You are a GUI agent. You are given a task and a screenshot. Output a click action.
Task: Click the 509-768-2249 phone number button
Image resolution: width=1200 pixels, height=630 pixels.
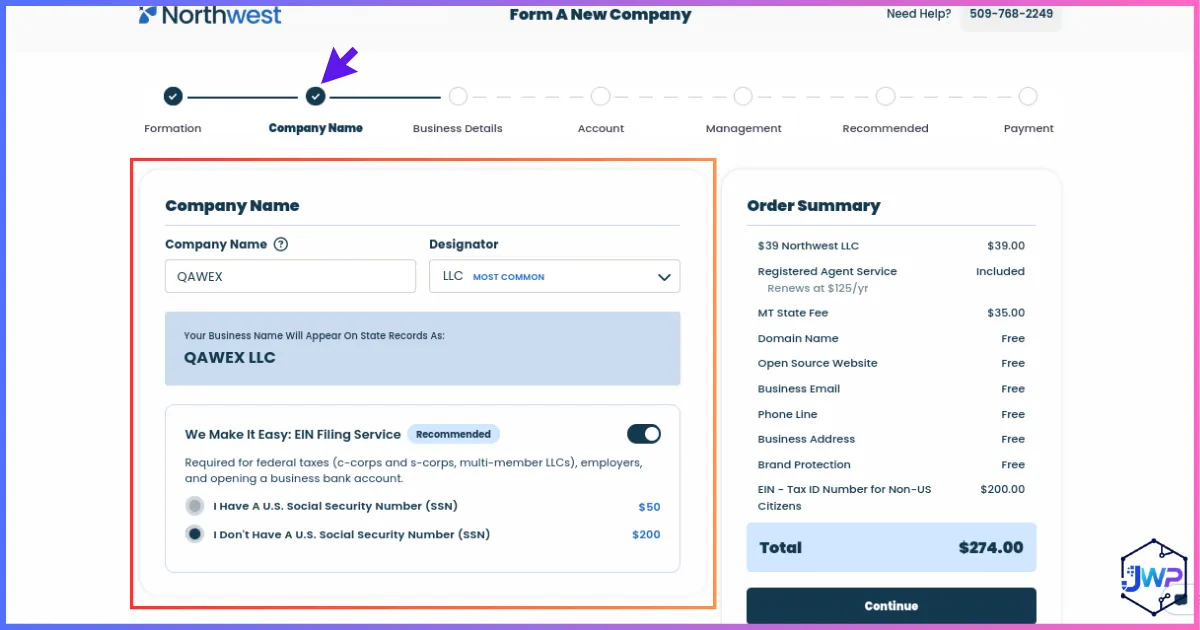1010,14
